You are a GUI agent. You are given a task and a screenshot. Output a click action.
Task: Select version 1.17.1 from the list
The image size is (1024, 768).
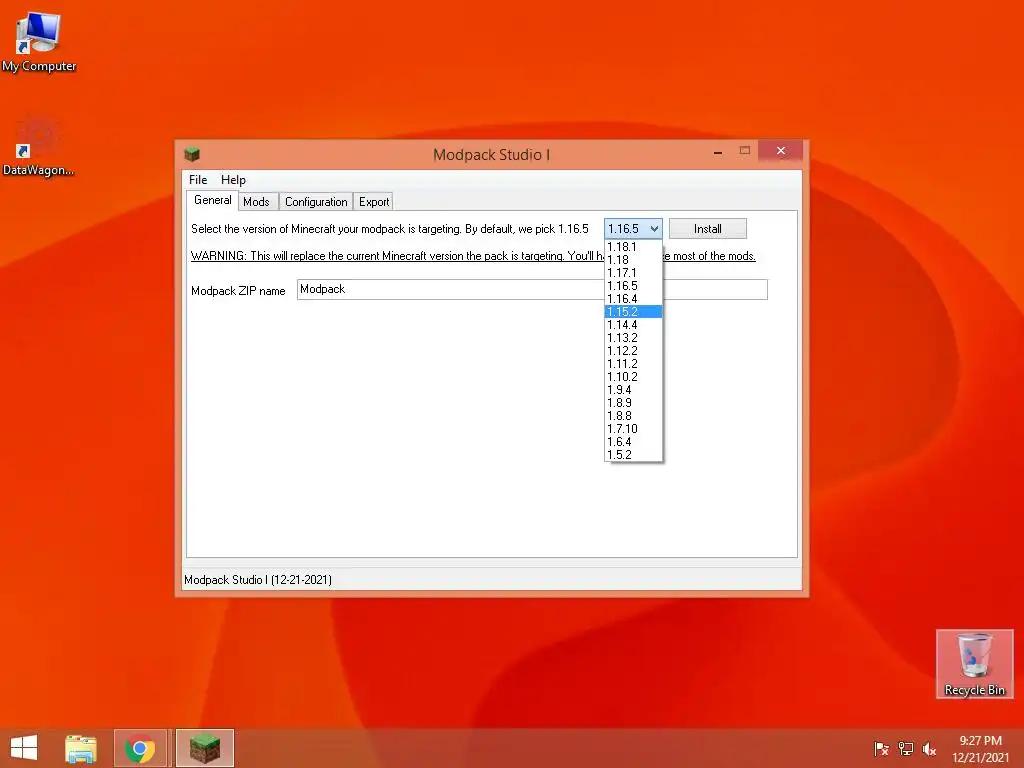click(633, 273)
